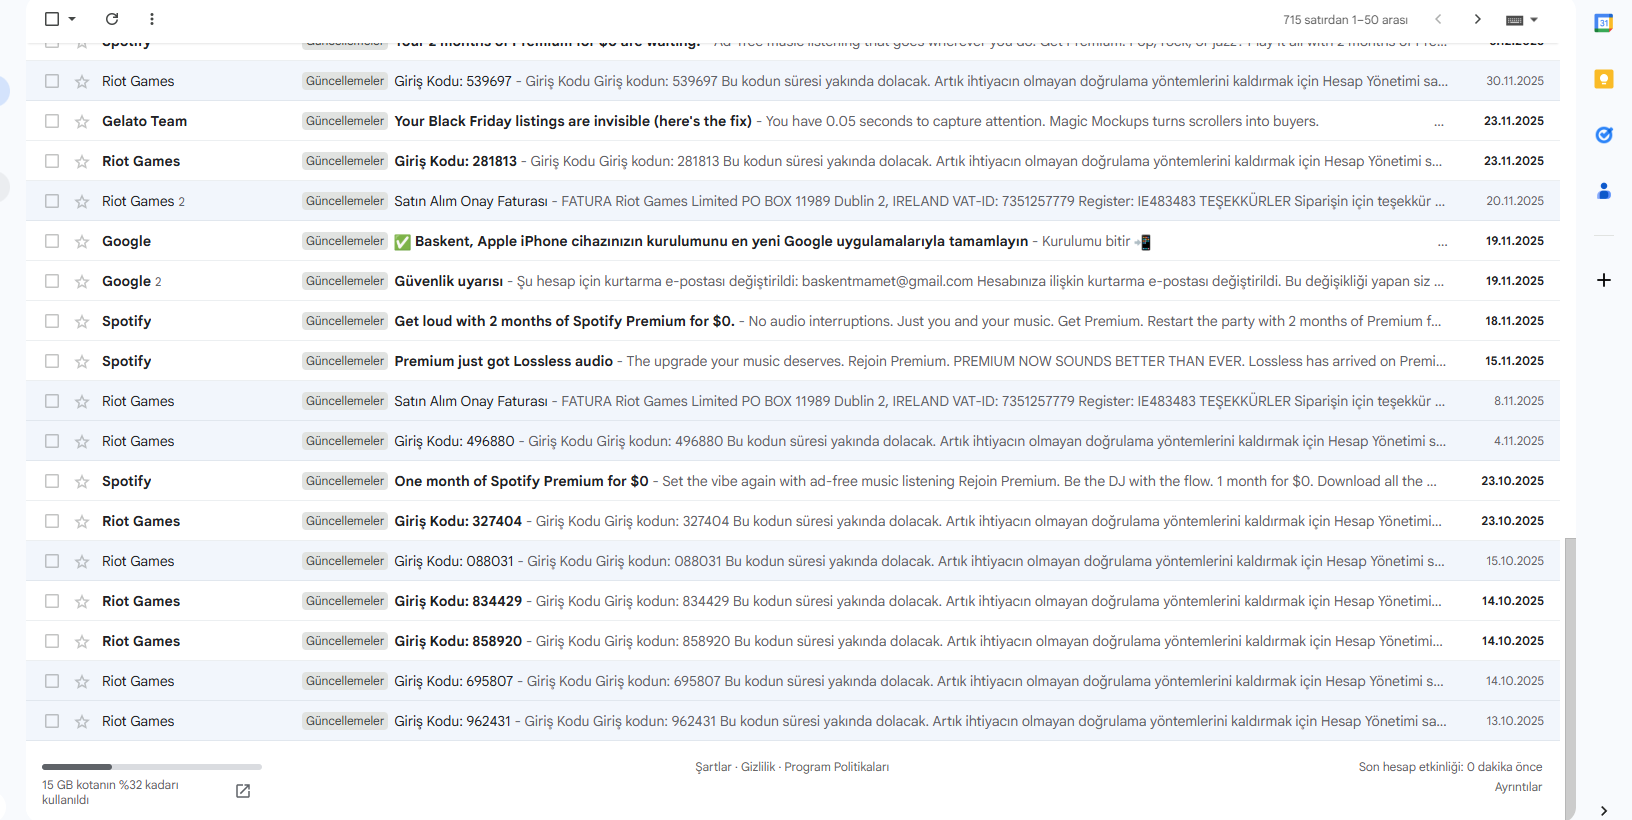1632x820 pixels.
Task: Open 'Get loud with 2 months of Spotify Premium' email
Action: point(564,321)
